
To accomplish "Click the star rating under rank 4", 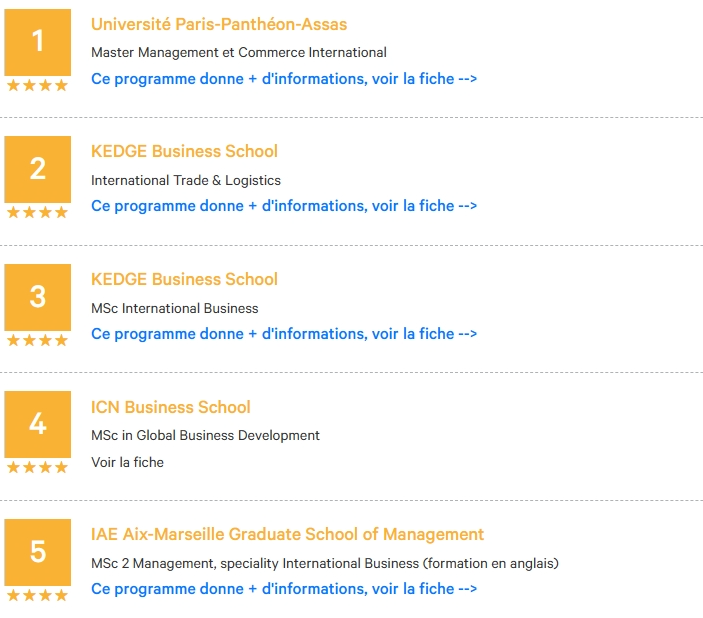I will 38,467.
